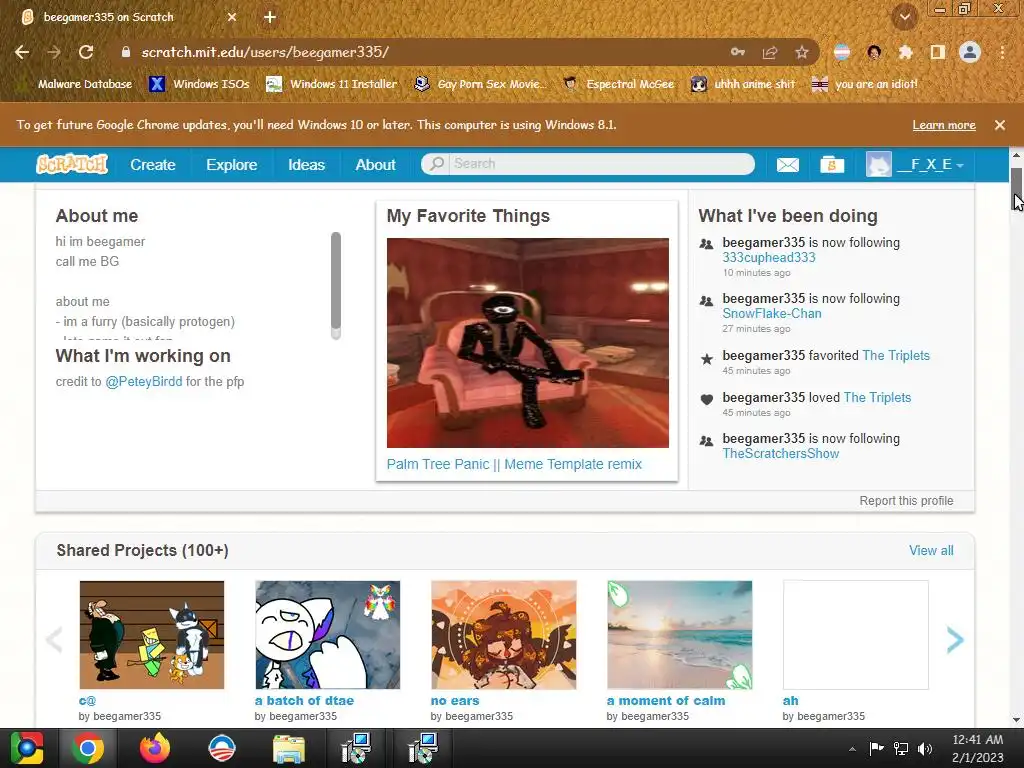This screenshot has width=1024, height=768.
Task: Open 'a batch of dtae' project thumbnail
Action: [327, 635]
